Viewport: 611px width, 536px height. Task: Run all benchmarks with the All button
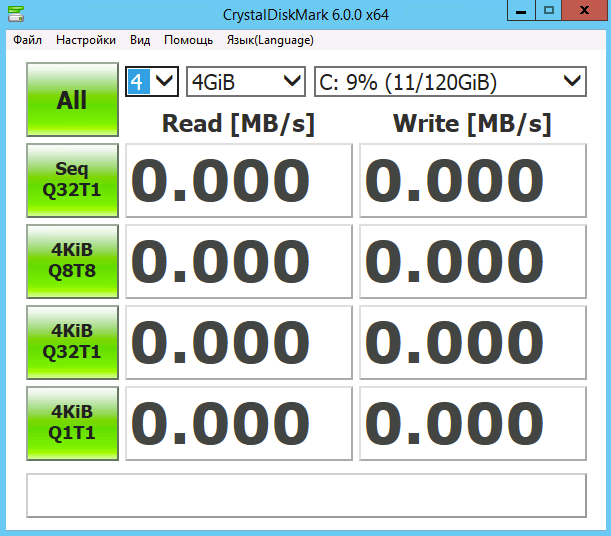coord(72,100)
